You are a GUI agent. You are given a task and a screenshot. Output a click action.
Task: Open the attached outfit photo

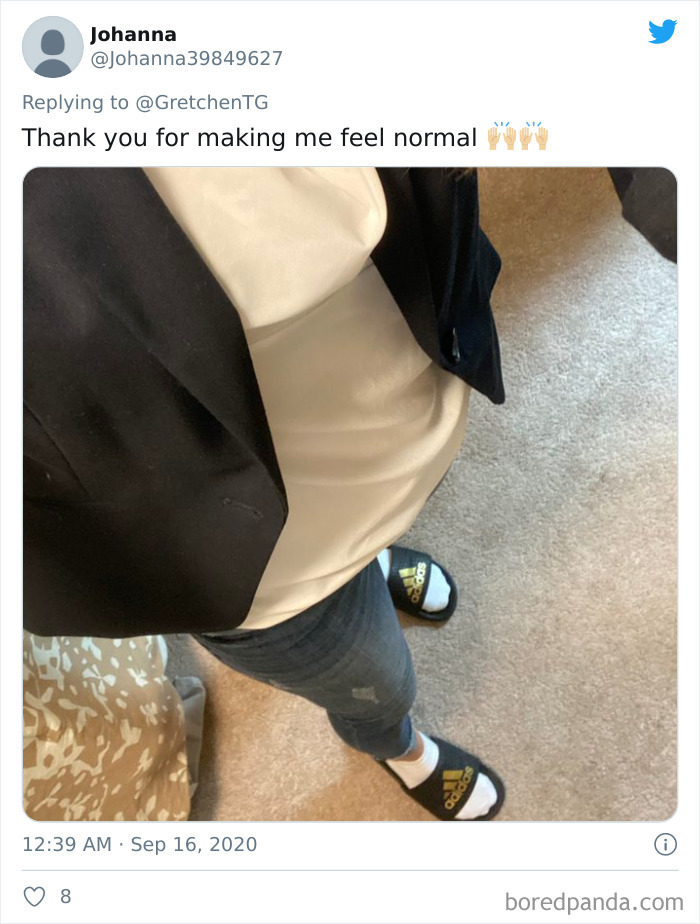coord(350,494)
